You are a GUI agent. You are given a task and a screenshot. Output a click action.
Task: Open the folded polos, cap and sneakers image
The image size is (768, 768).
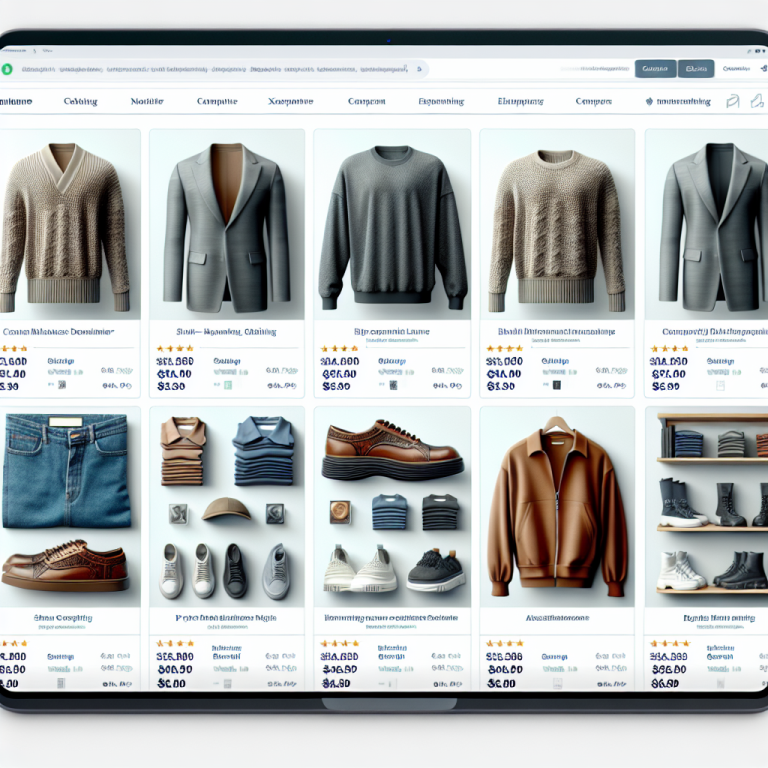click(x=227, y=507)
